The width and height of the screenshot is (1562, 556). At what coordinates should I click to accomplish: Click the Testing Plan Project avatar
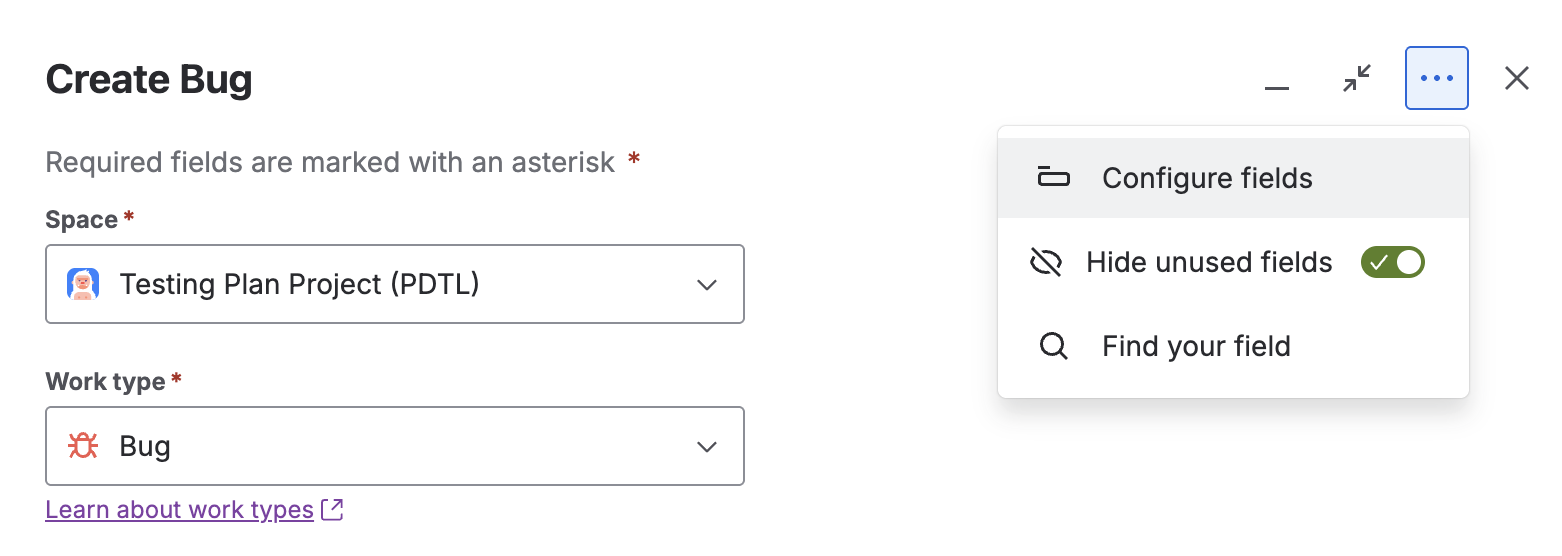click(x=83, y=285)
